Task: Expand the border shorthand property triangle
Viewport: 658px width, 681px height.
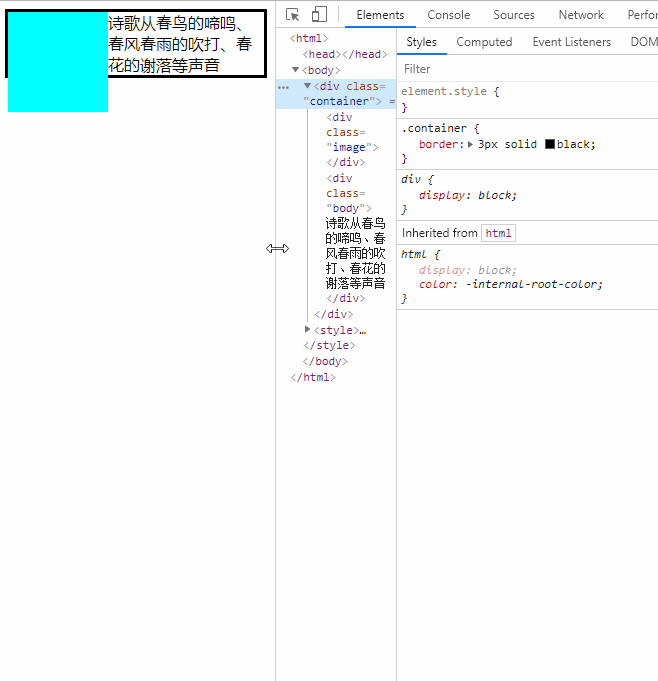Action: (x=470, y=145)
